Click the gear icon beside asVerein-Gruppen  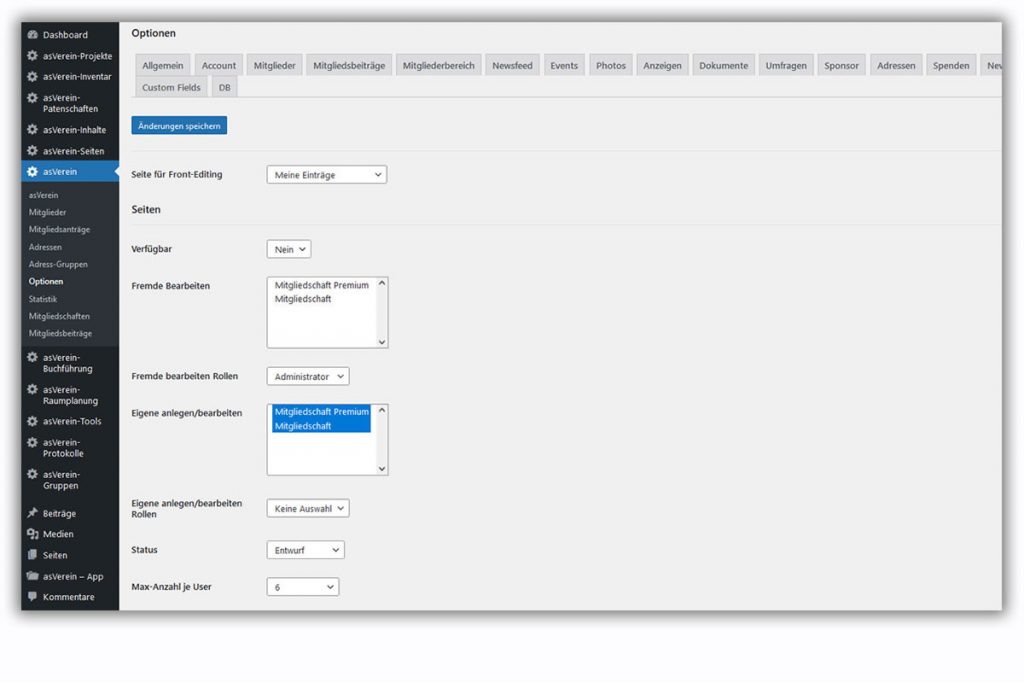pyautogui.click(x=33, y=474)
